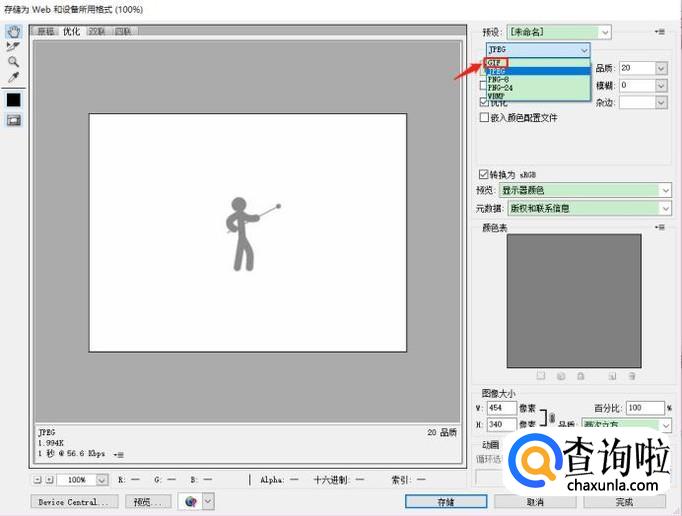The image size is (682, 516).
Task: Select the Eyedropper tool
Action: (x=13, y=76)
